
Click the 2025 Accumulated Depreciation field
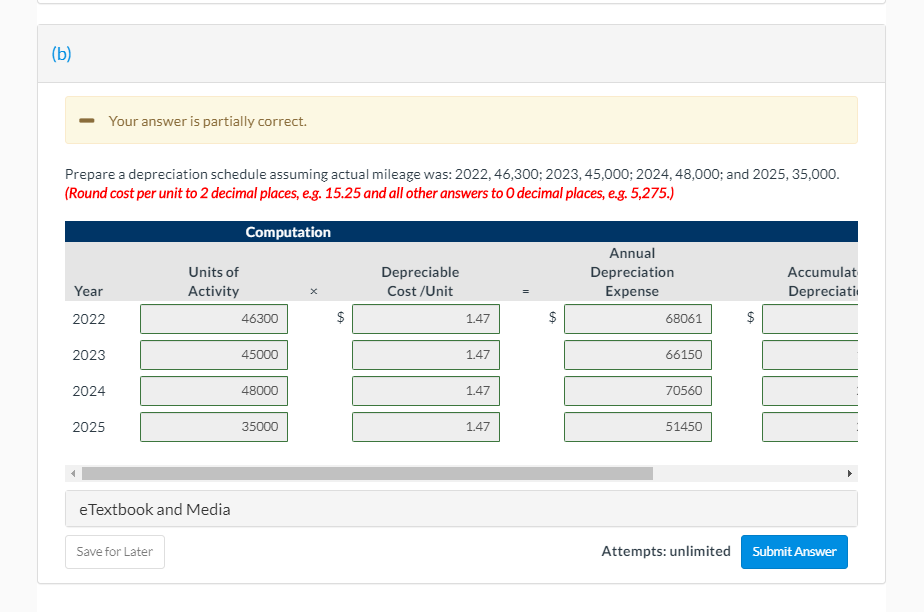click(810, 427)
